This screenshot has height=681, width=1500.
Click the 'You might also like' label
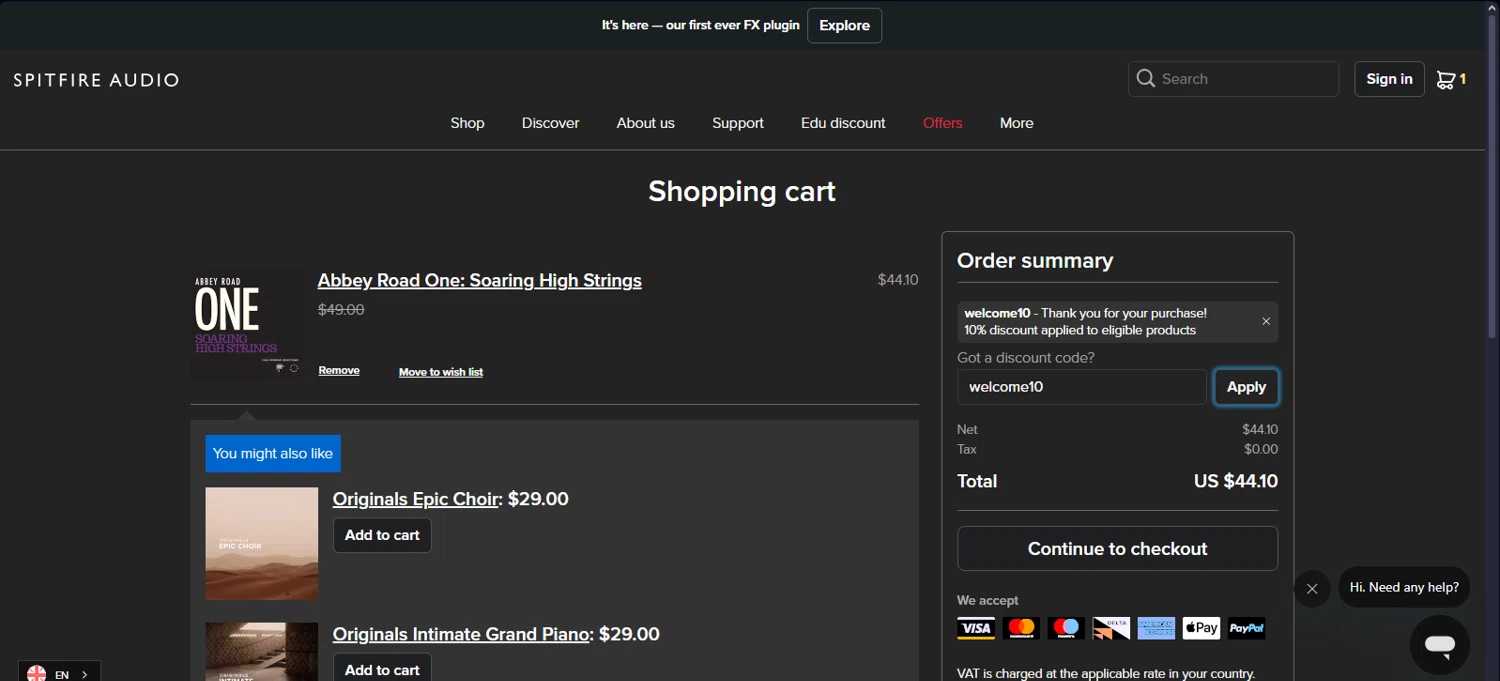point(273,453)
